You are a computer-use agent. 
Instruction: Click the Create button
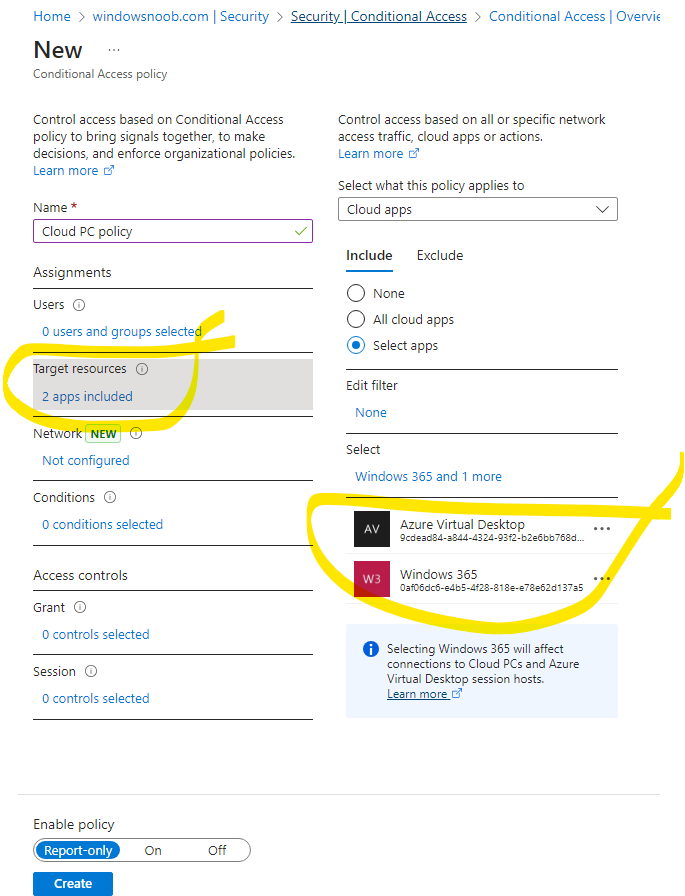point(73,883)
